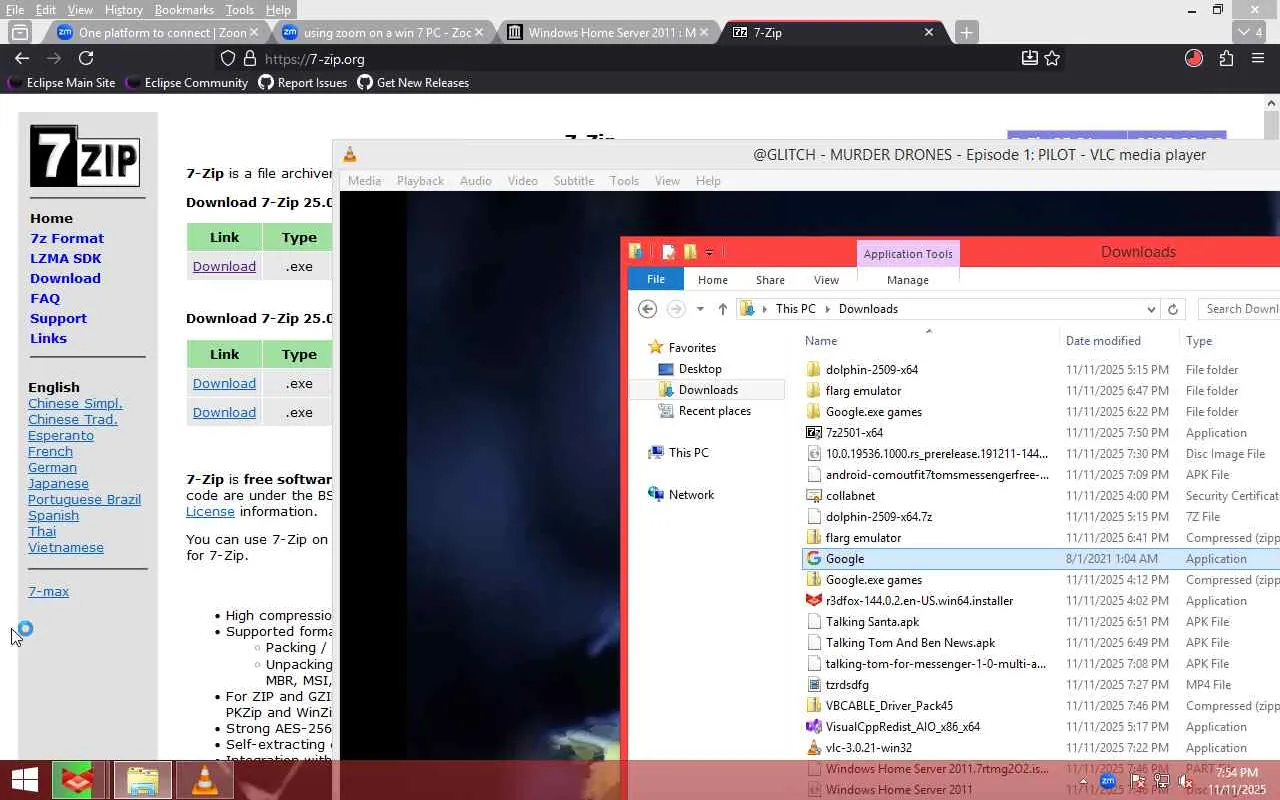
Task: Click the tracking protection shield icon
Action: tap(228, 59)
